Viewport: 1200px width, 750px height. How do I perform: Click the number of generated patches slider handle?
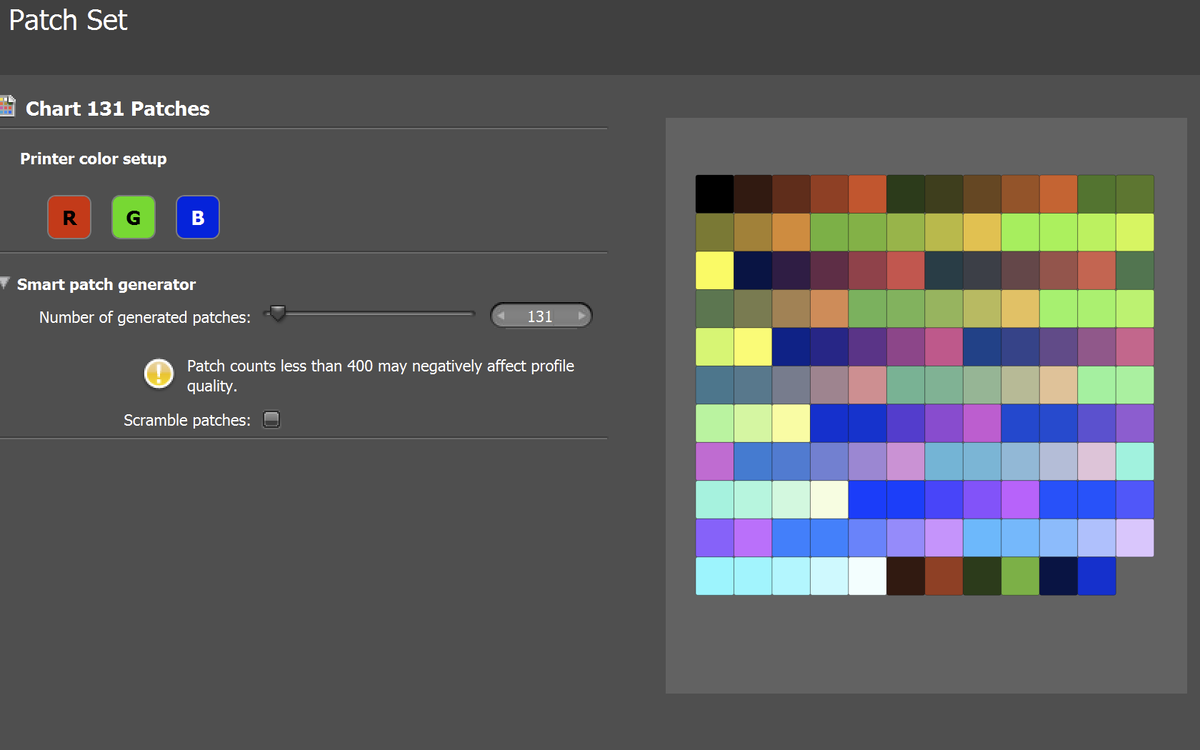click(278, 314)
